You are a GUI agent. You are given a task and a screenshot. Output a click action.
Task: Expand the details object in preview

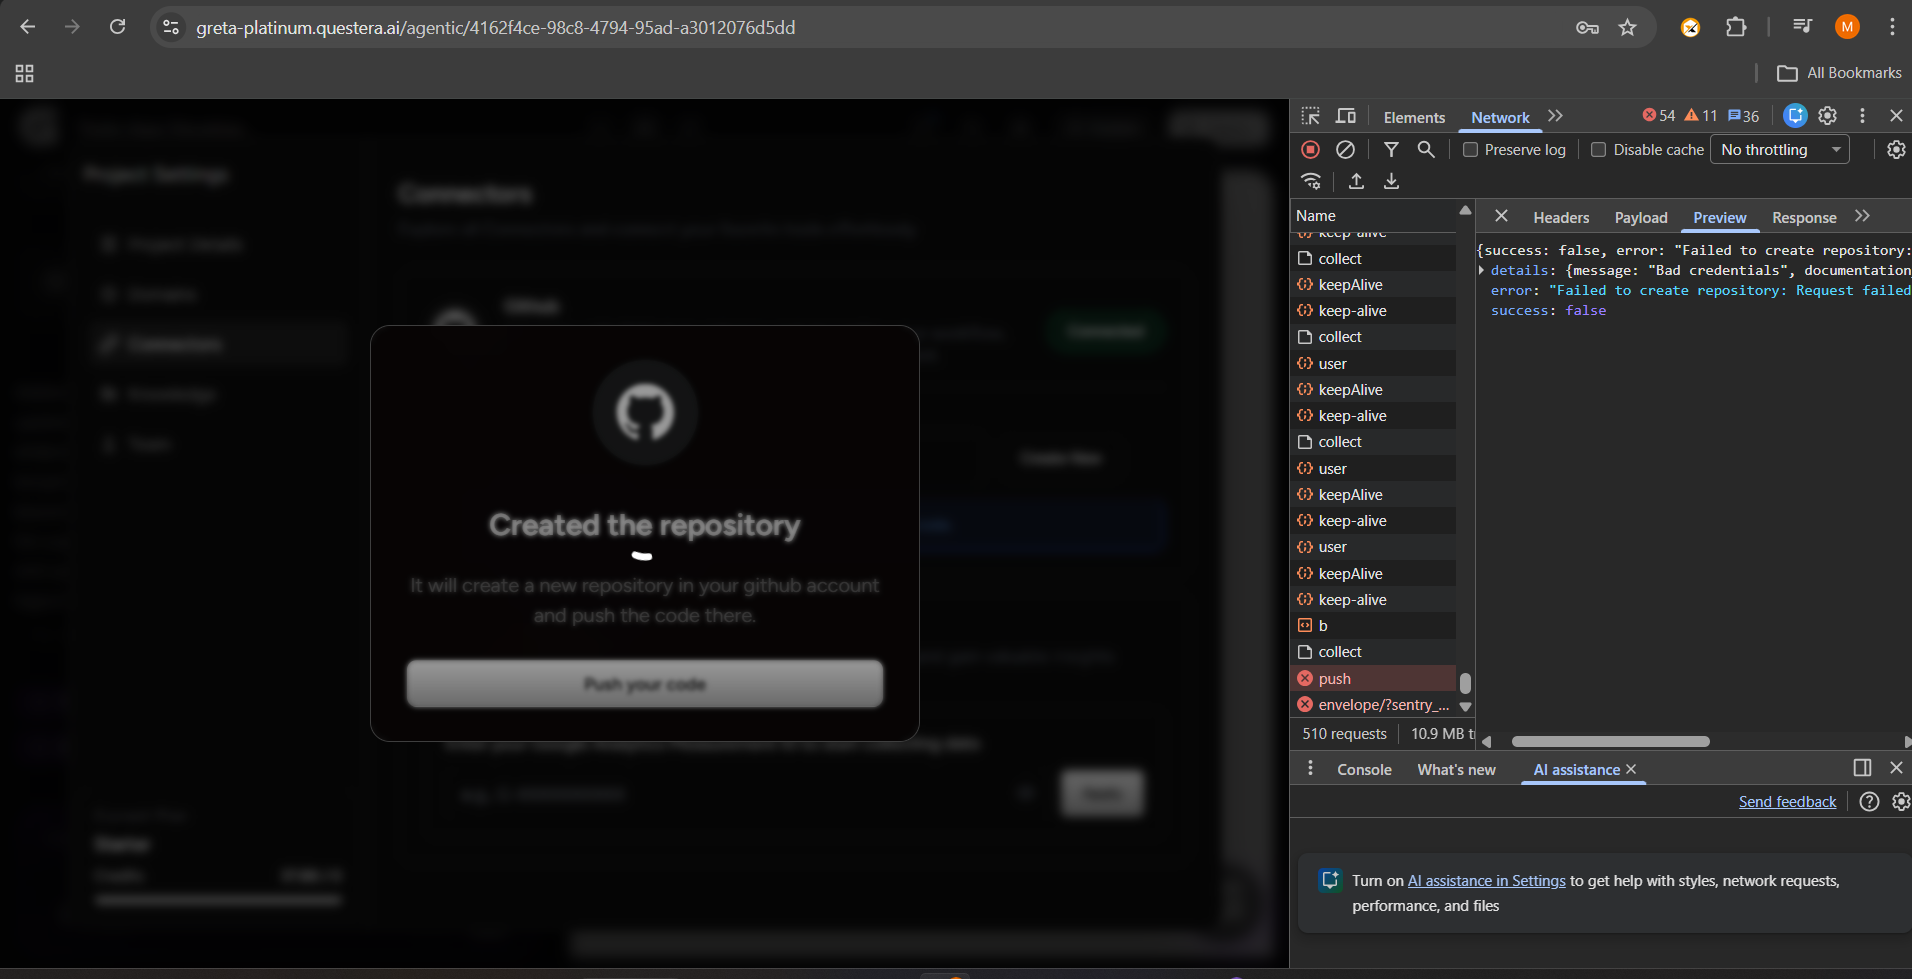tap(1482, 271)
